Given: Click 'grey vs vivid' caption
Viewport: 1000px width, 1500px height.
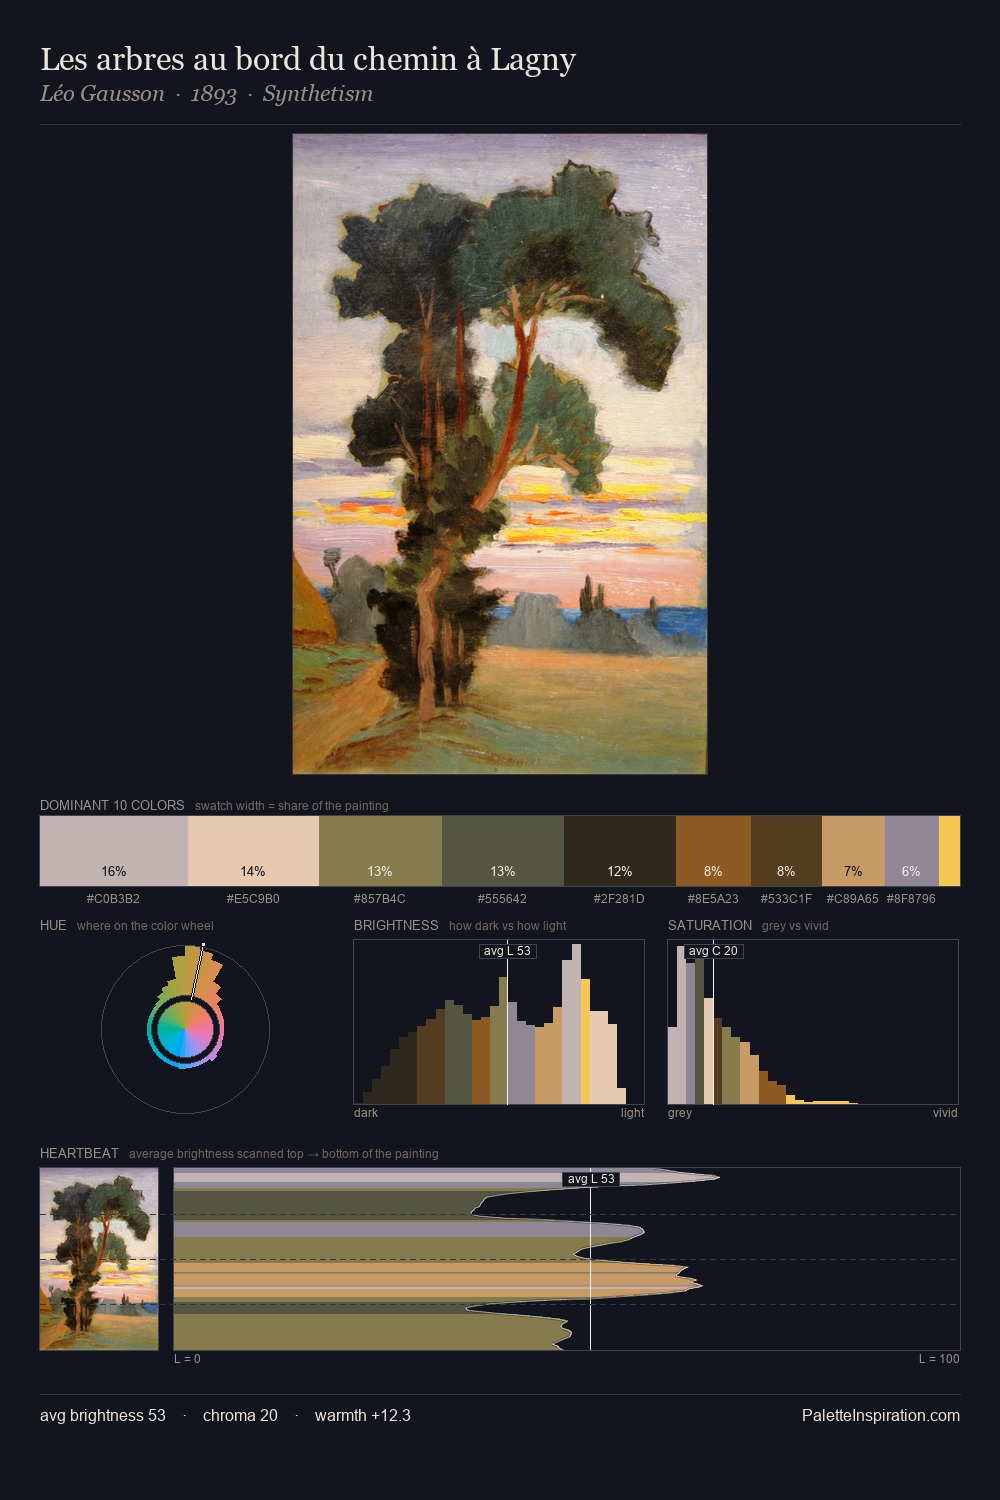Looking at the screenshot, I should 795,925.
